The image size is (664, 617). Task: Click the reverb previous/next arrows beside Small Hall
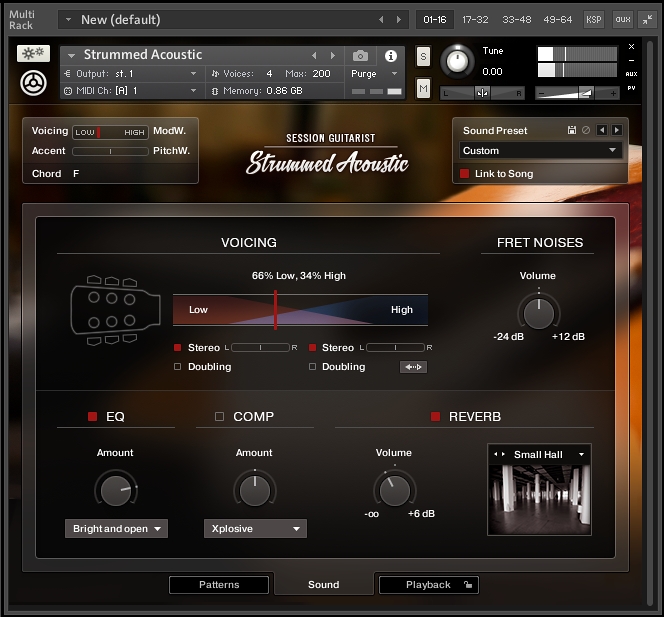pos(500,454)
